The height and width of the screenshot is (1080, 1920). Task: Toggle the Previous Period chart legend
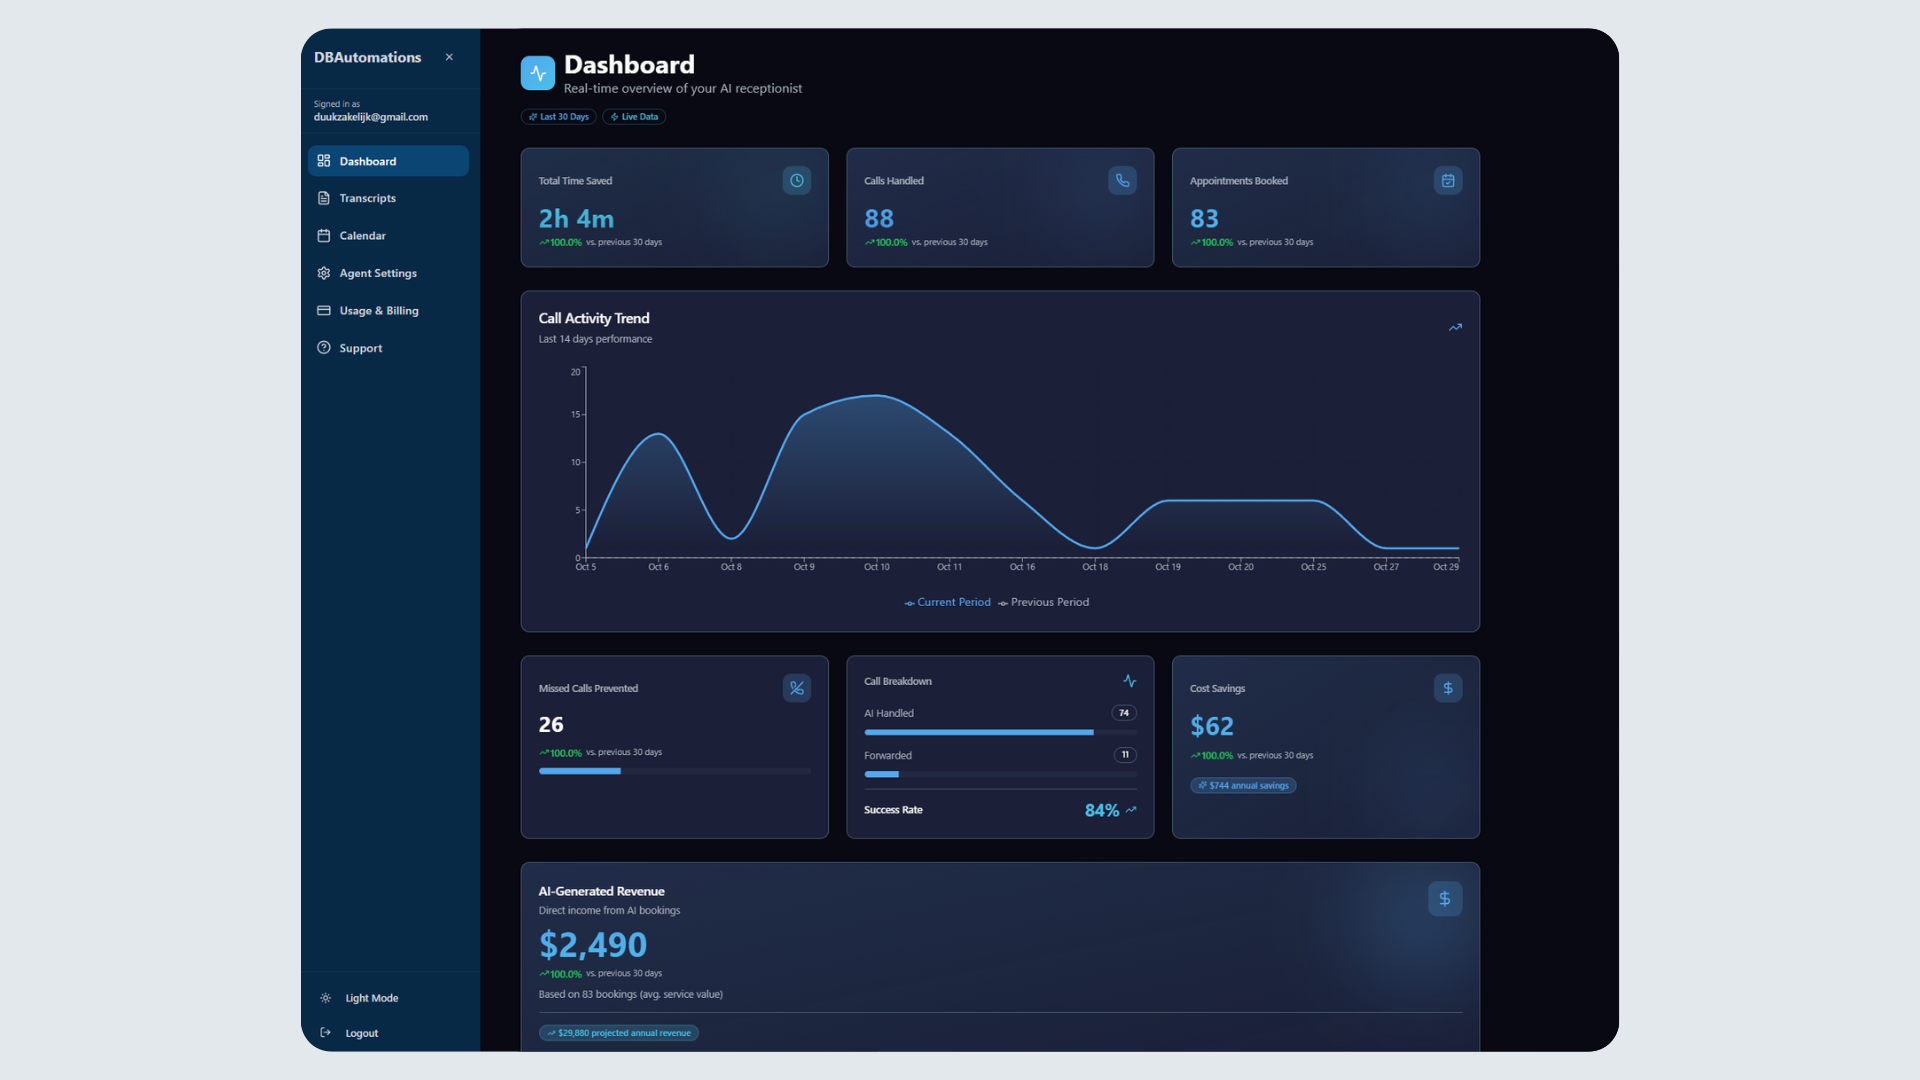(1044, 602)
